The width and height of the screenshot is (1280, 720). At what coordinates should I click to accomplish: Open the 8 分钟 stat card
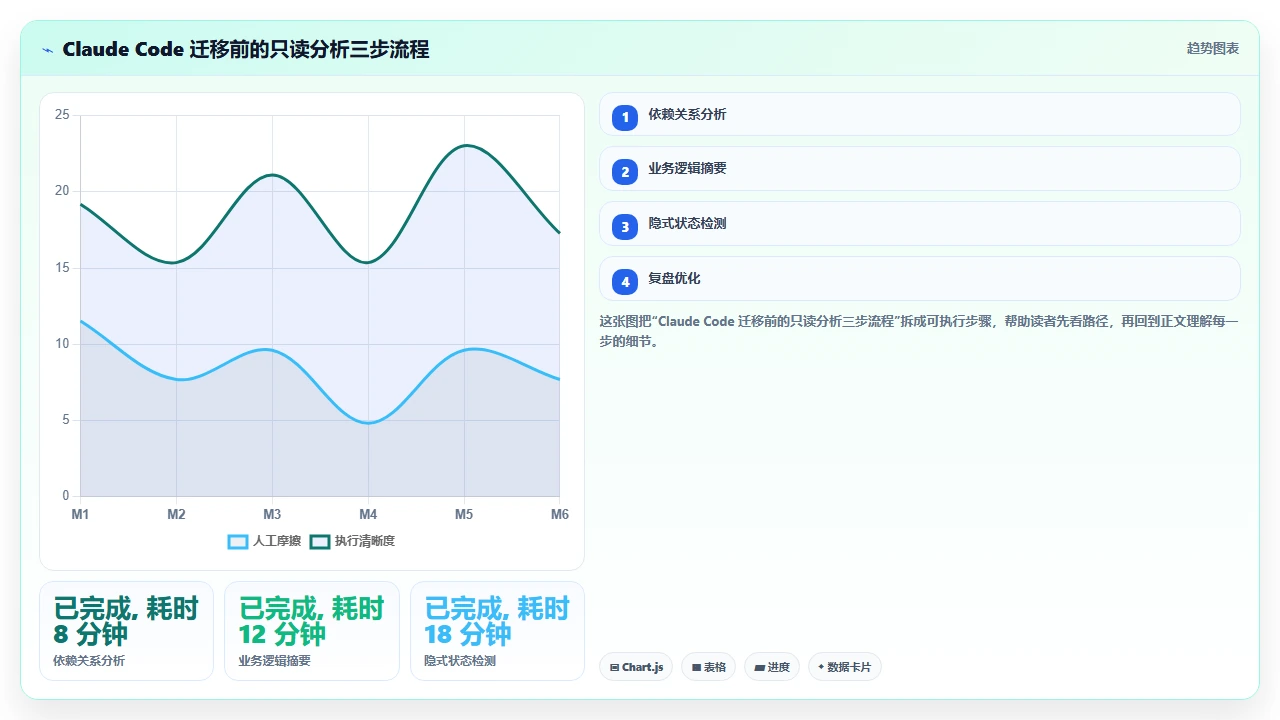click(x=126, y=631)
